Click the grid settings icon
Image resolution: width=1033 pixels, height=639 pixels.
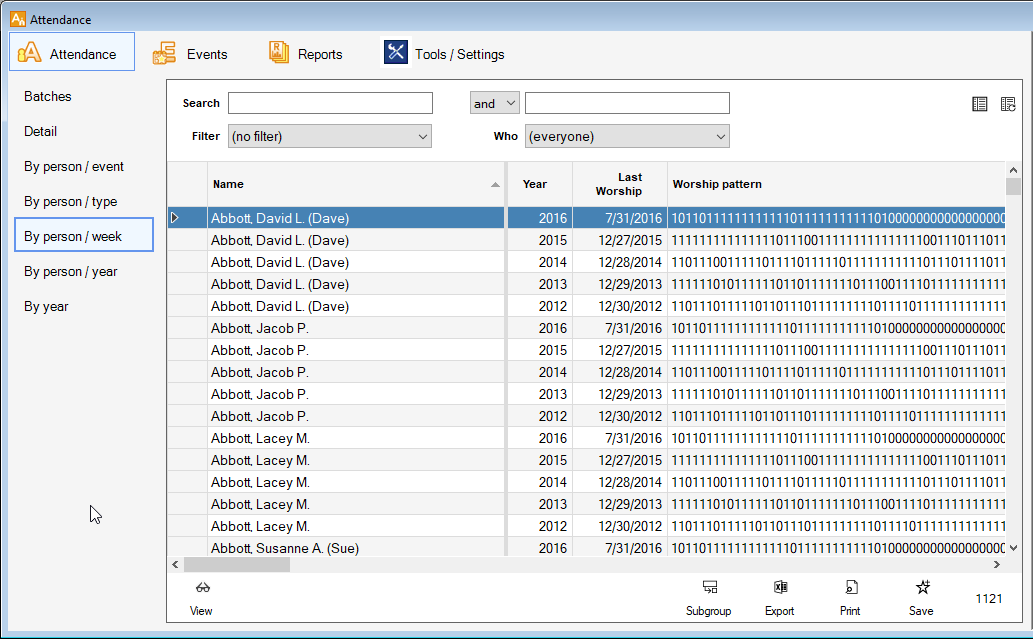click(x=1008, y=104)
